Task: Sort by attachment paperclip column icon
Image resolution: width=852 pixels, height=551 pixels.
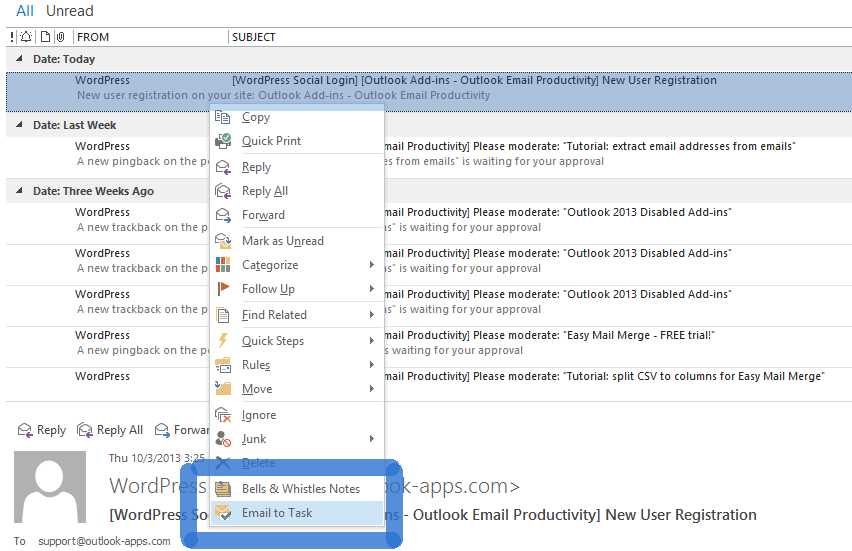Action: click(61, 37)
